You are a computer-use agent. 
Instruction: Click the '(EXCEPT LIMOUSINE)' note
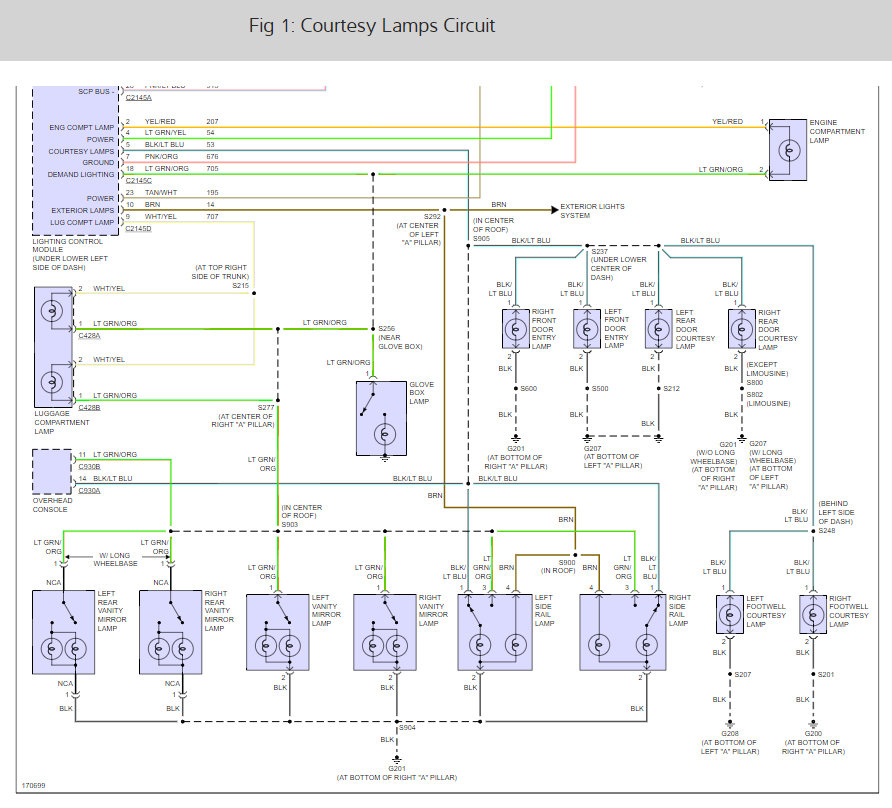coord(767,369)
